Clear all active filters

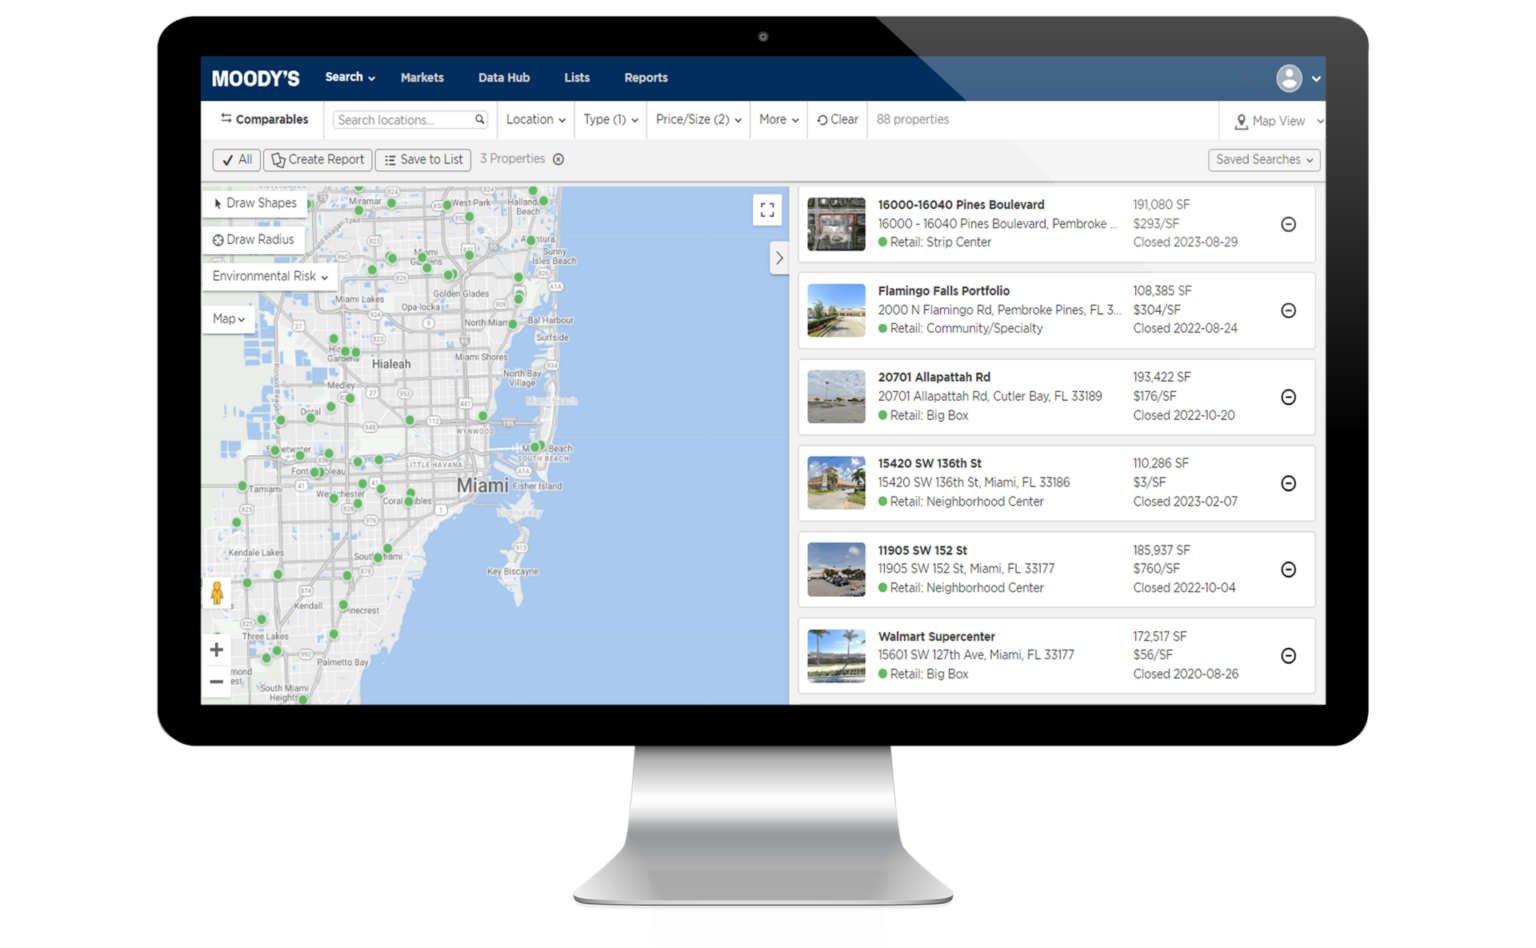click(x=836, y=119)
